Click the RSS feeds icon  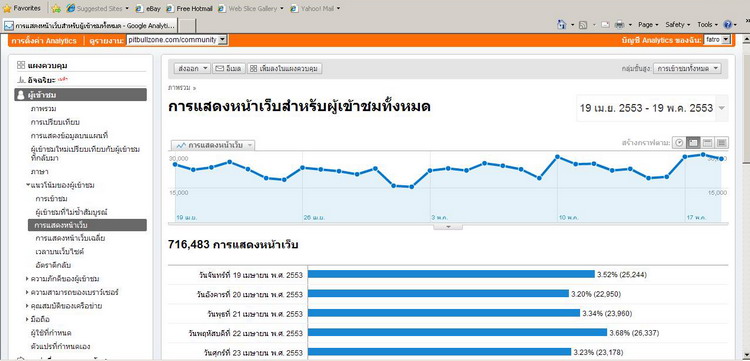[583, 24]
